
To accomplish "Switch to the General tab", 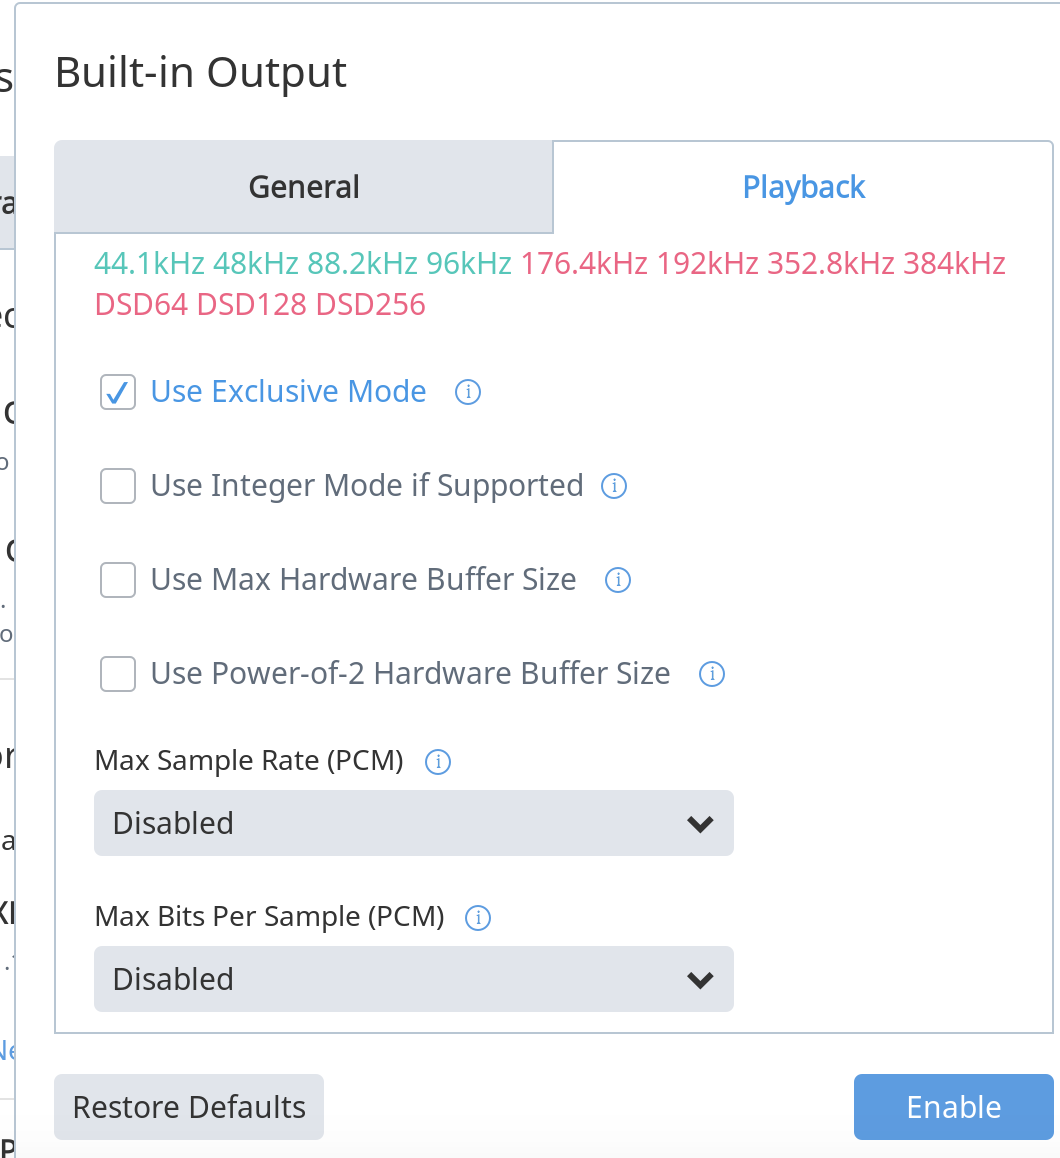I will pyautogui.click(x=304, y=187).
